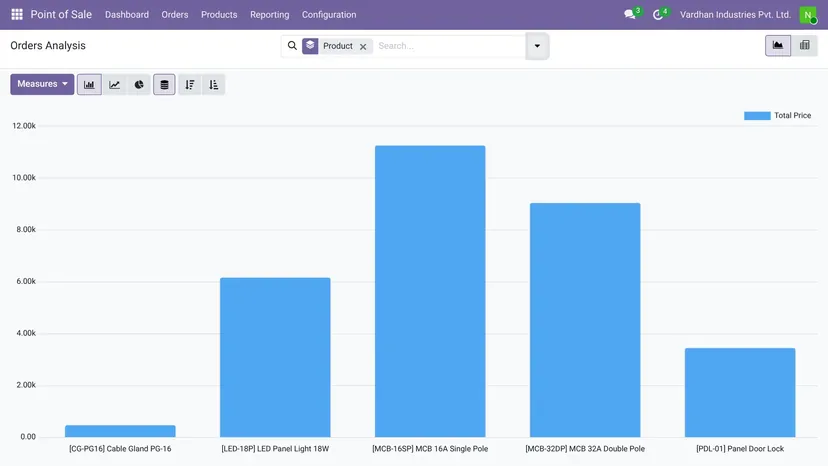Open the Configuration menu
The width and height of the screenshot is (828, 466).
tap(329, 15)
